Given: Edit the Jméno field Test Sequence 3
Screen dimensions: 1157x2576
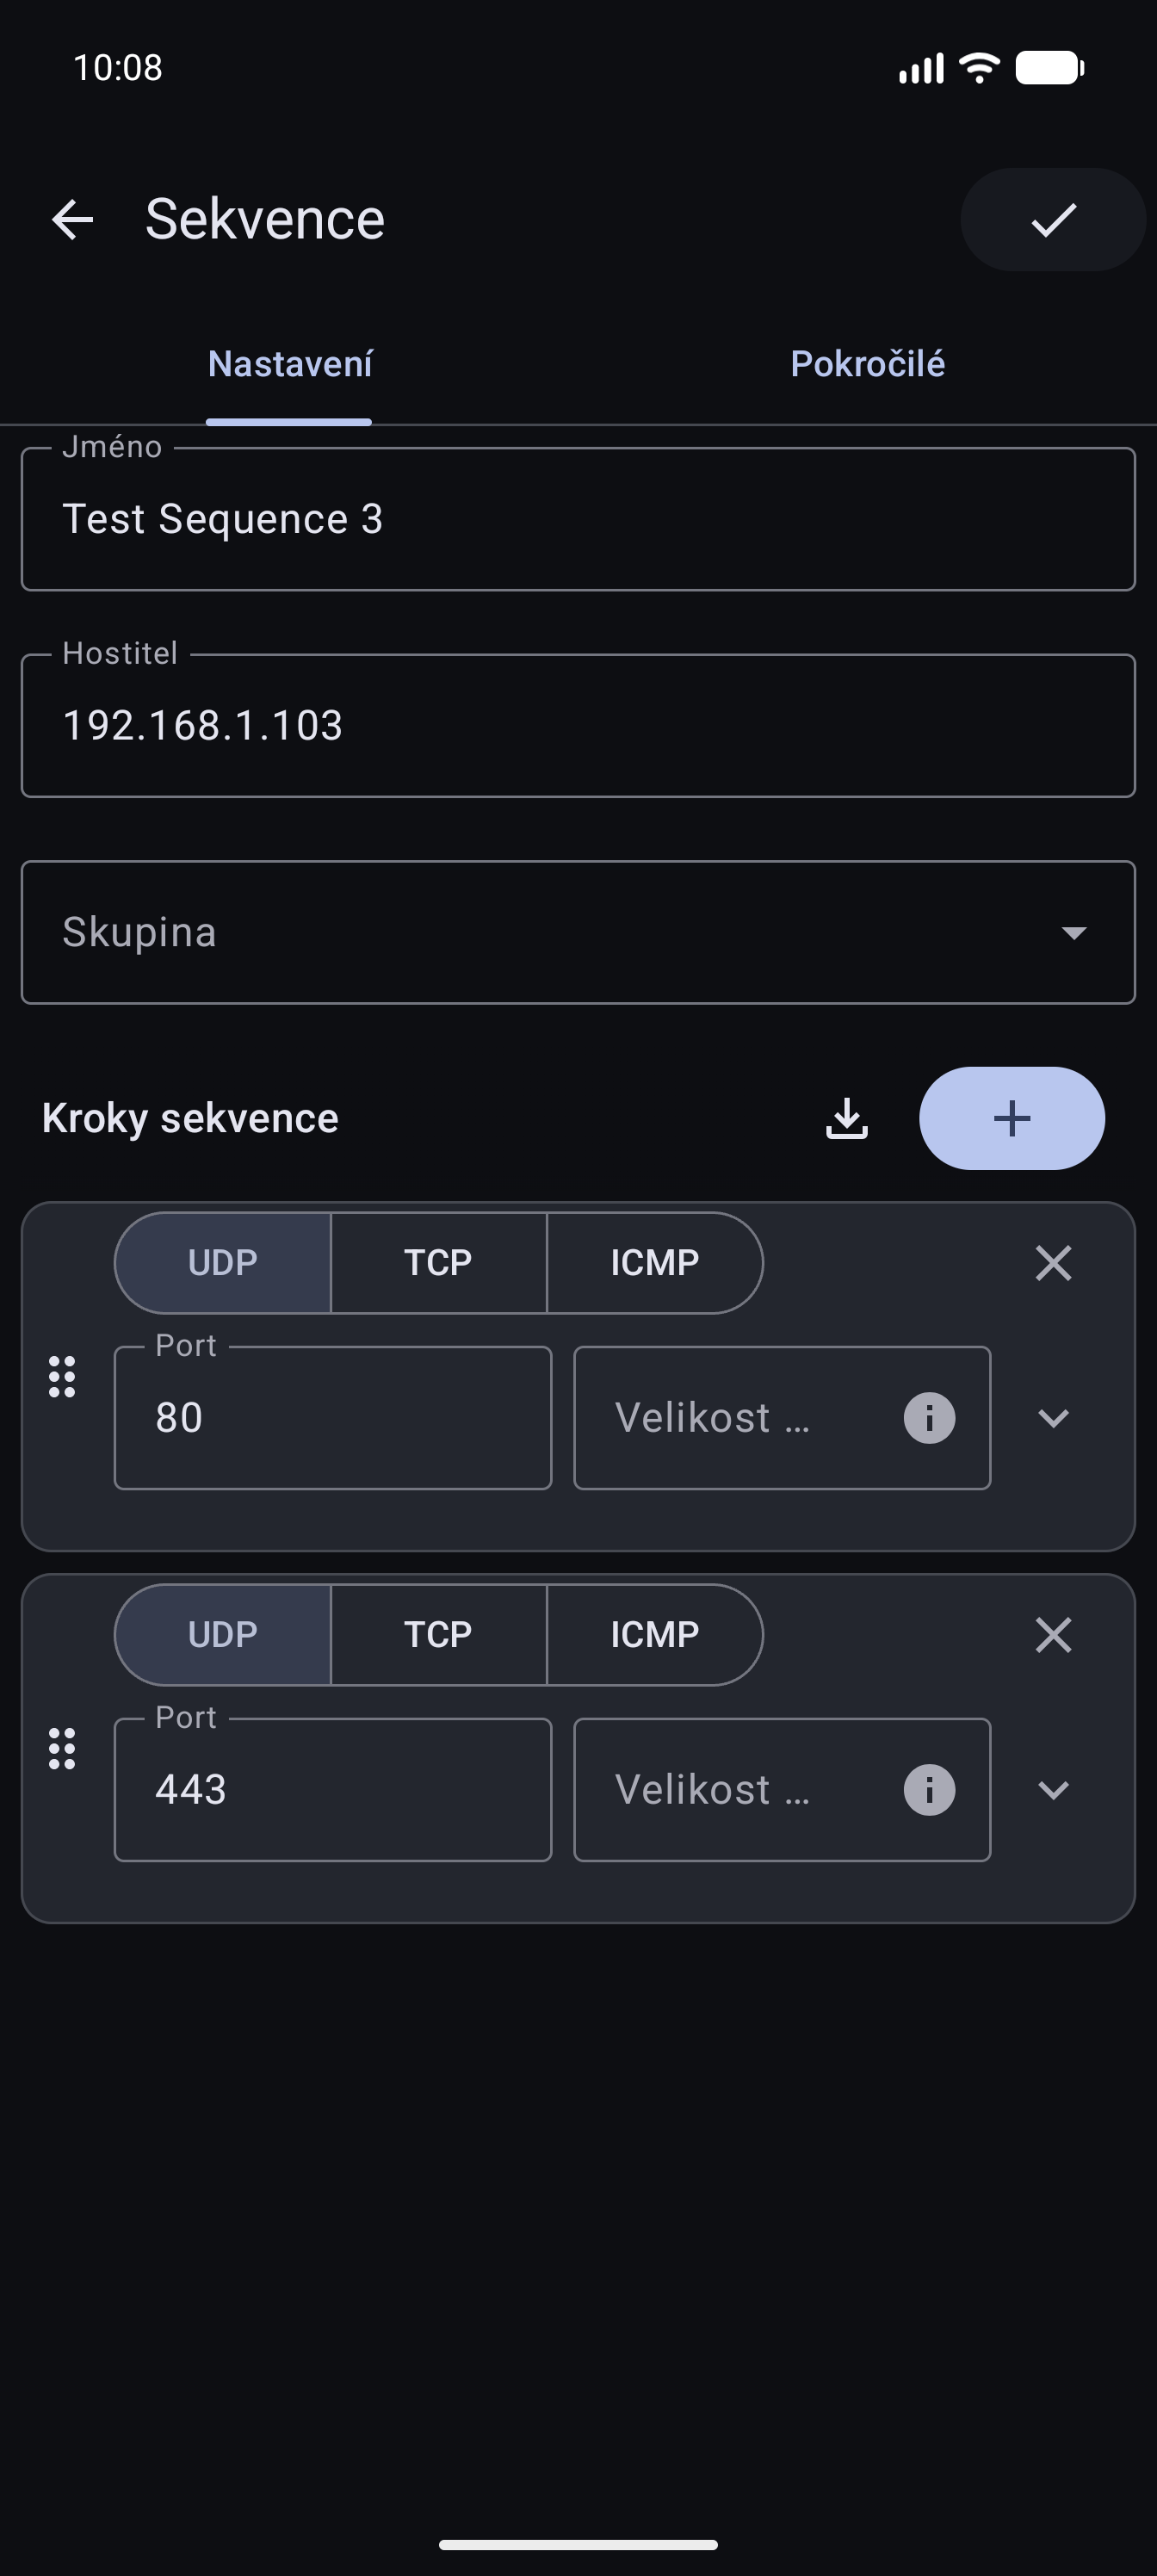Looking at the screenshot, I should click(578, 519).
